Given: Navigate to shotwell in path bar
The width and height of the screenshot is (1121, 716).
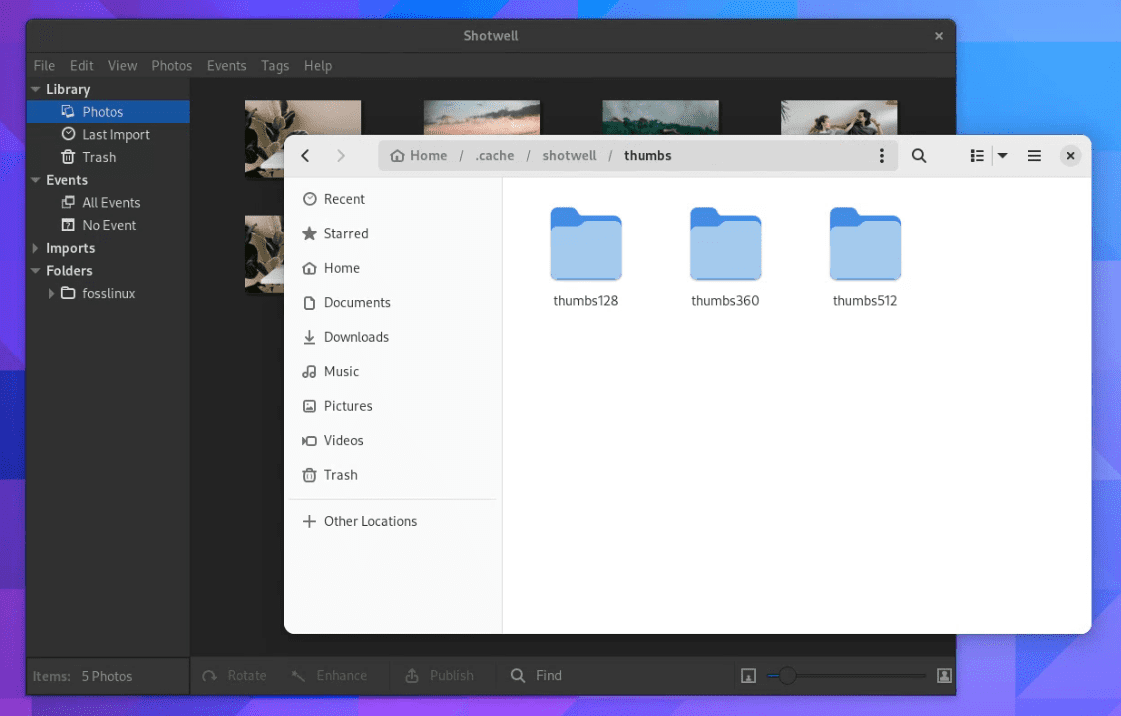Looking at the screenshot, I should tap(569, 156).
